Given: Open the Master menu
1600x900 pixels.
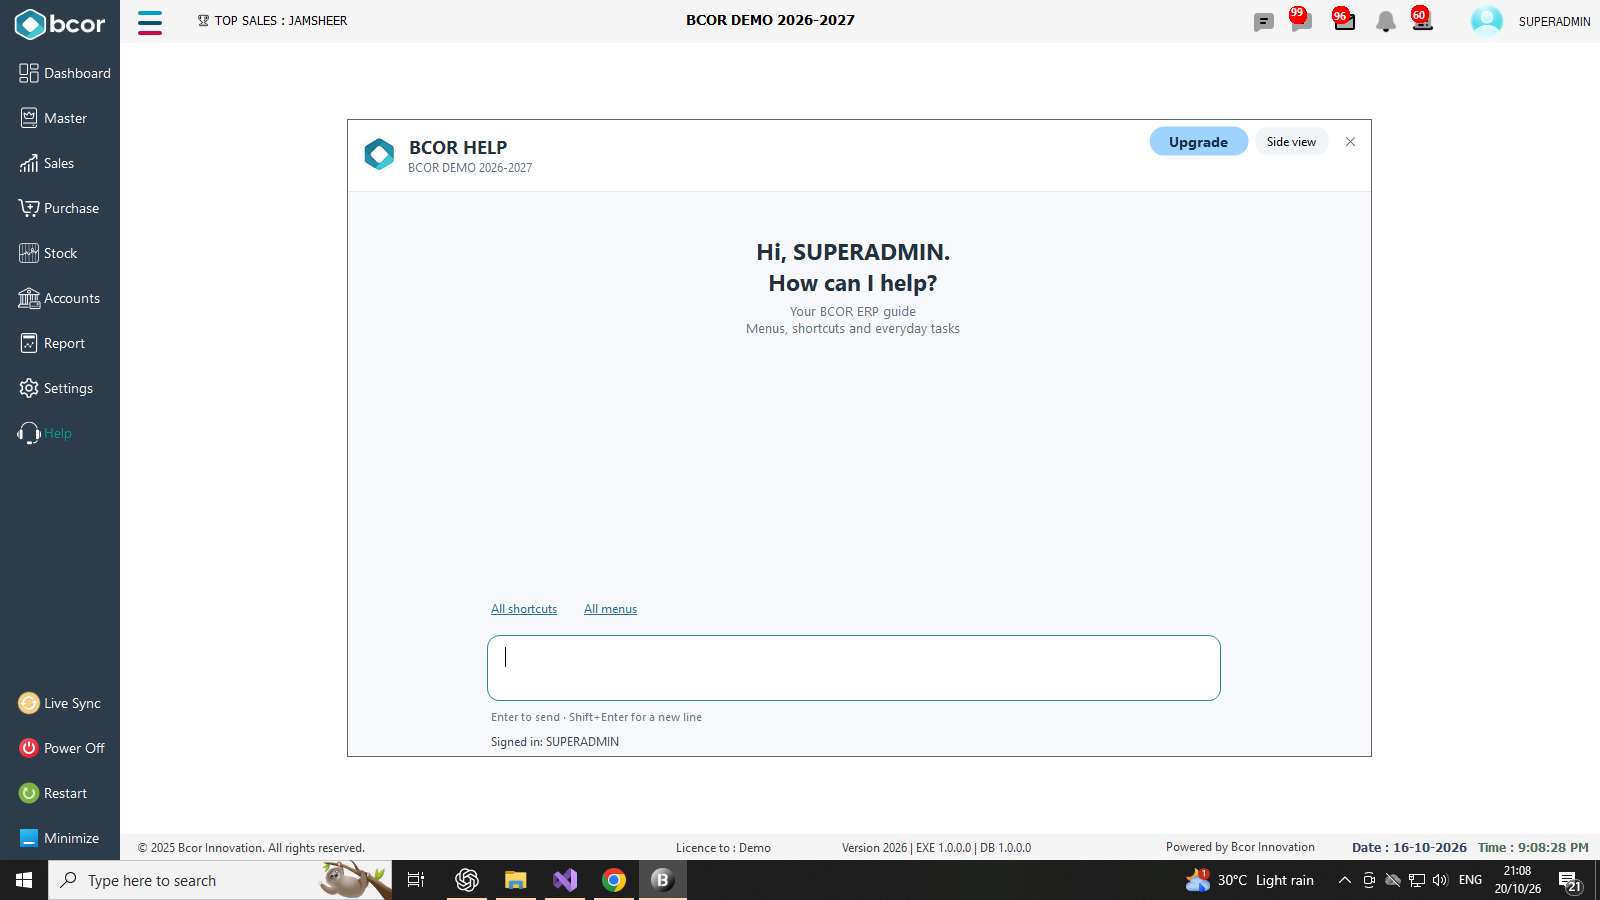Looking at the screenshot, I should [53, 118].
